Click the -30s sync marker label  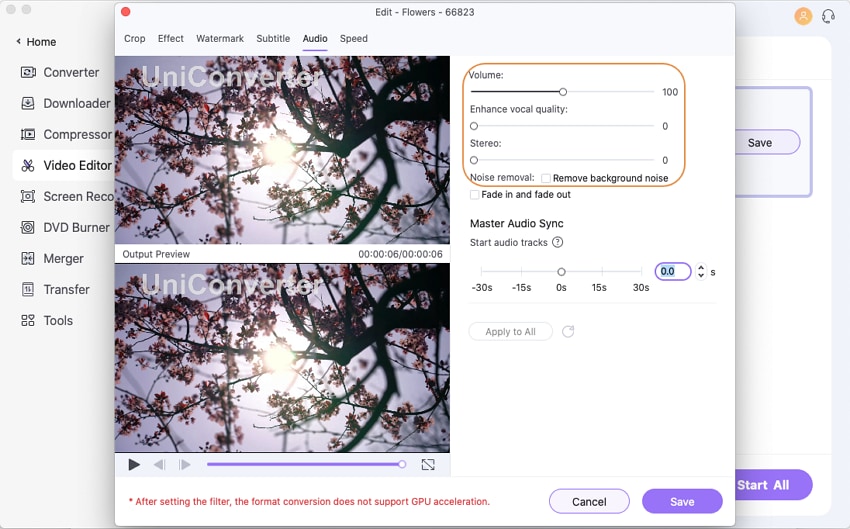pos(482,287)
